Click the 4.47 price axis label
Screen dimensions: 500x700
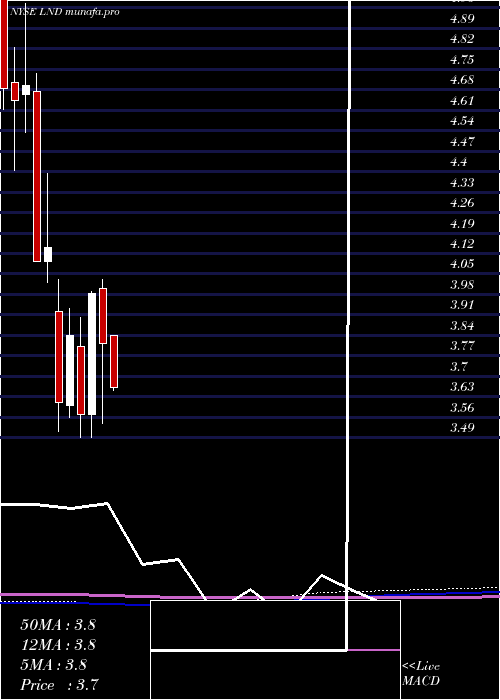[462, 142]
